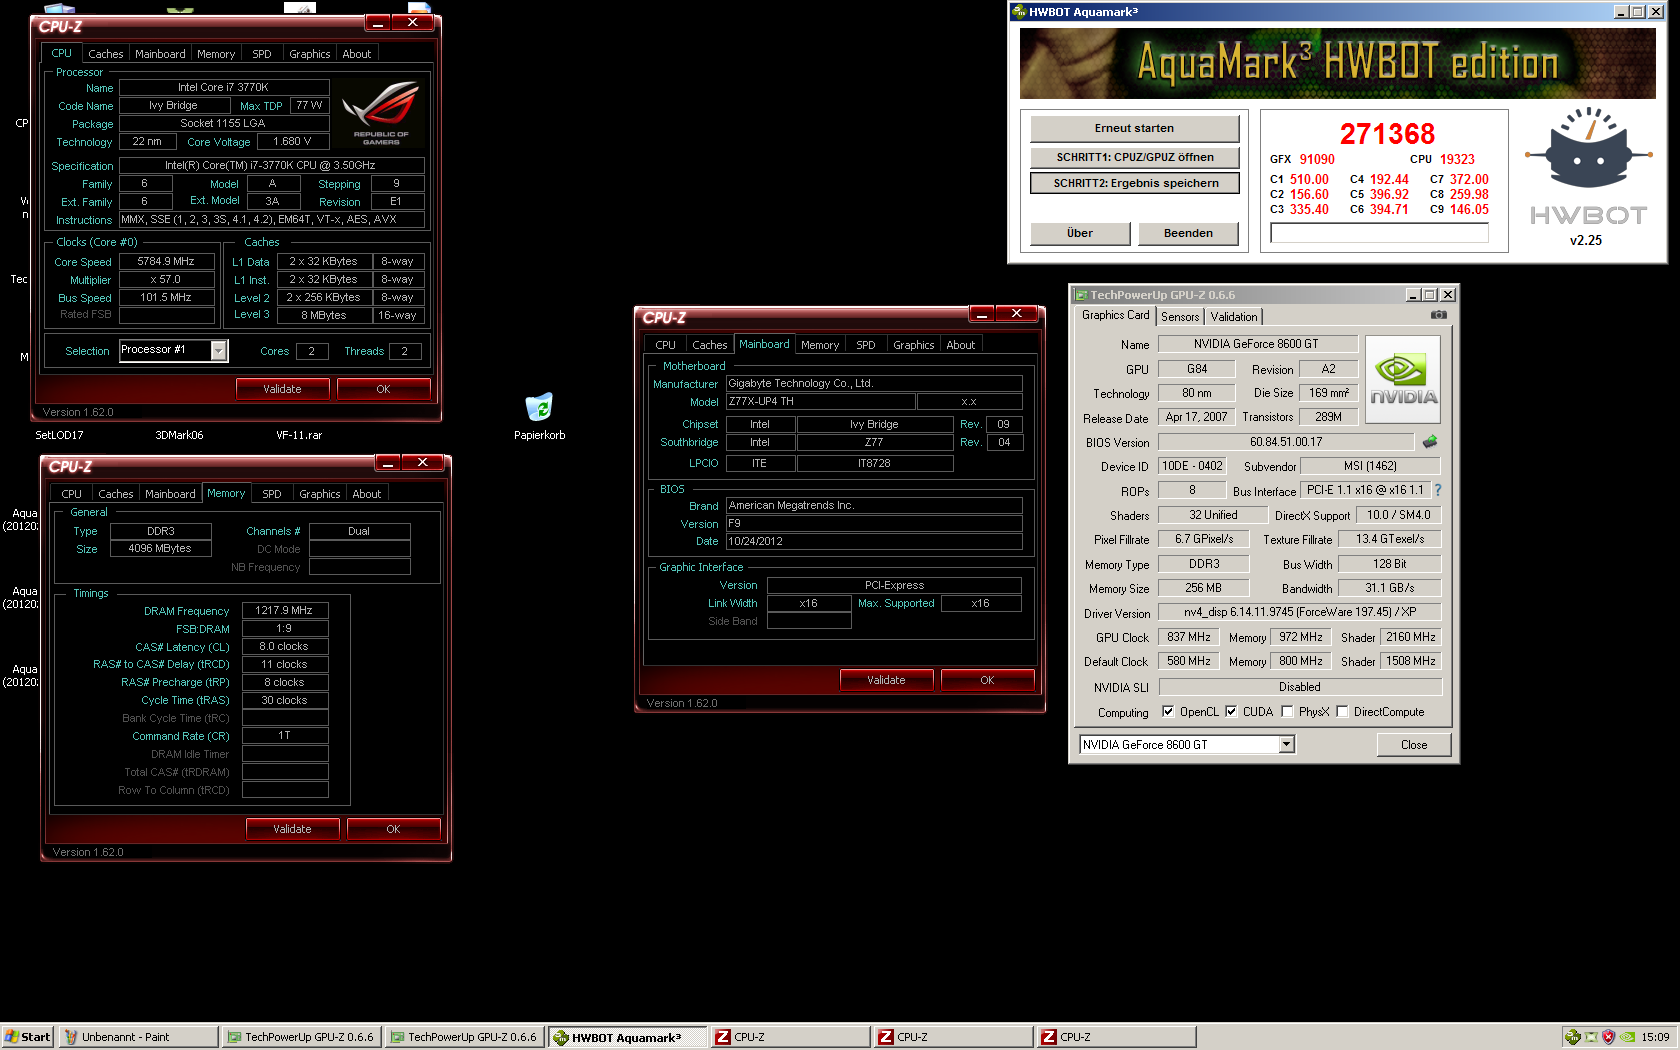Image resolution: width=1680 pixels, height=1050 pixels.
Task: Switch to Validation tab in GPU-Z
Action: click(x=1234, y=317)
